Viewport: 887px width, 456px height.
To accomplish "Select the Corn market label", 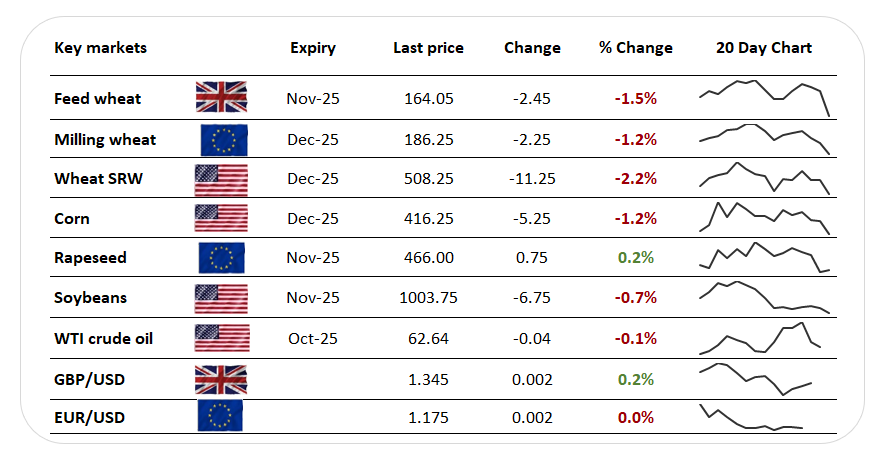I will coord(72,218).
